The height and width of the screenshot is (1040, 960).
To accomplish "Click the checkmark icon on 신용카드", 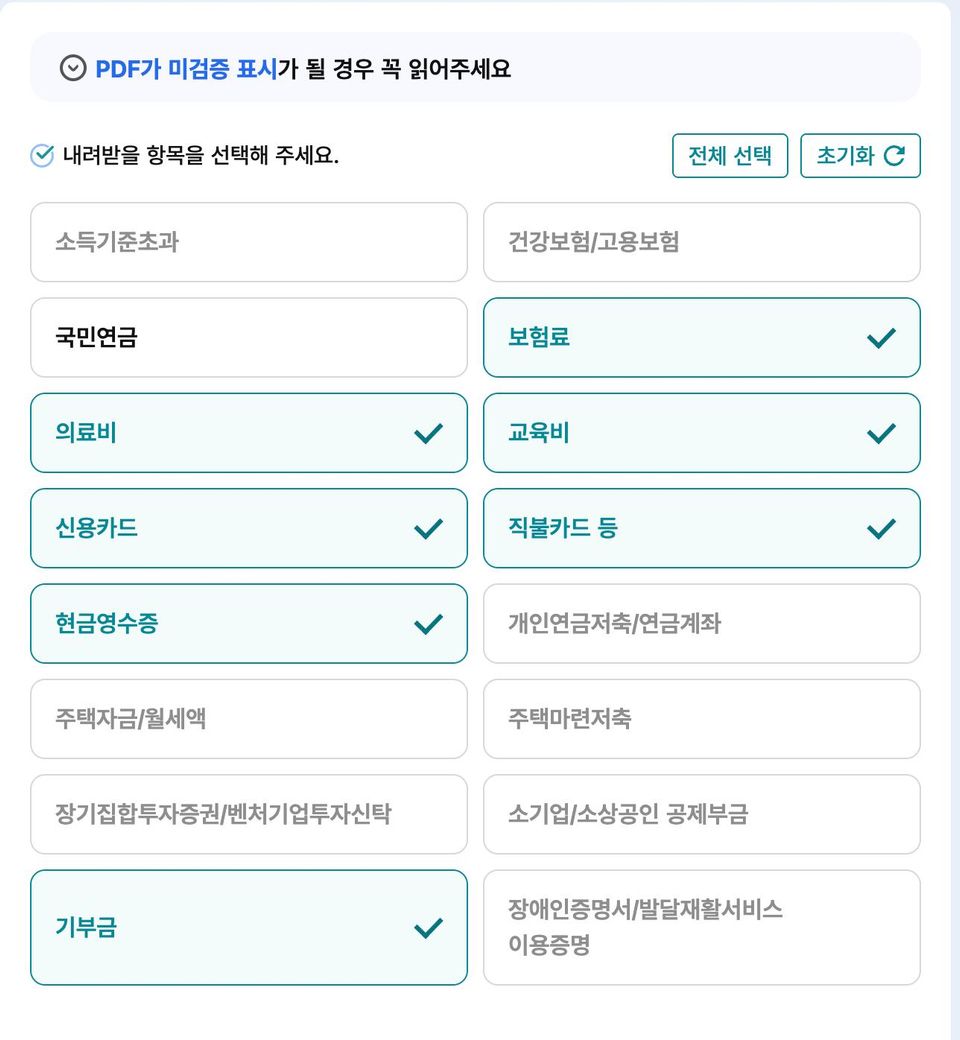I will click(x=428, y=528).
